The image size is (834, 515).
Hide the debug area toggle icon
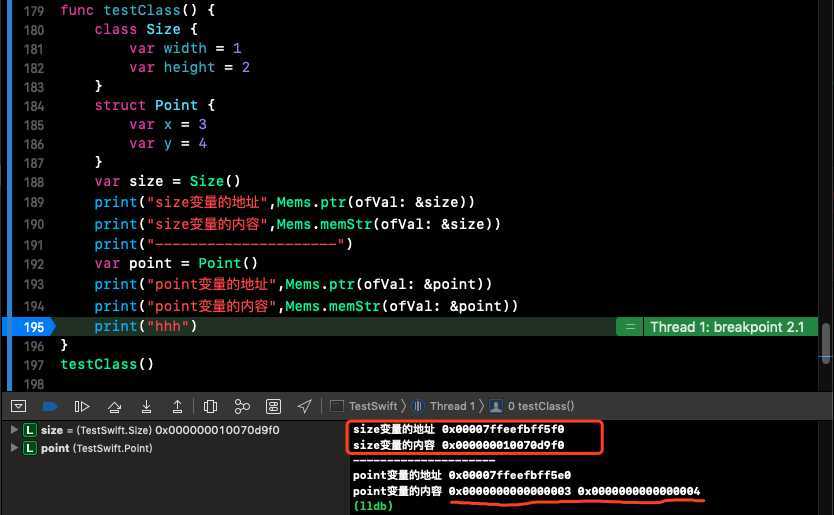point(19,406)
